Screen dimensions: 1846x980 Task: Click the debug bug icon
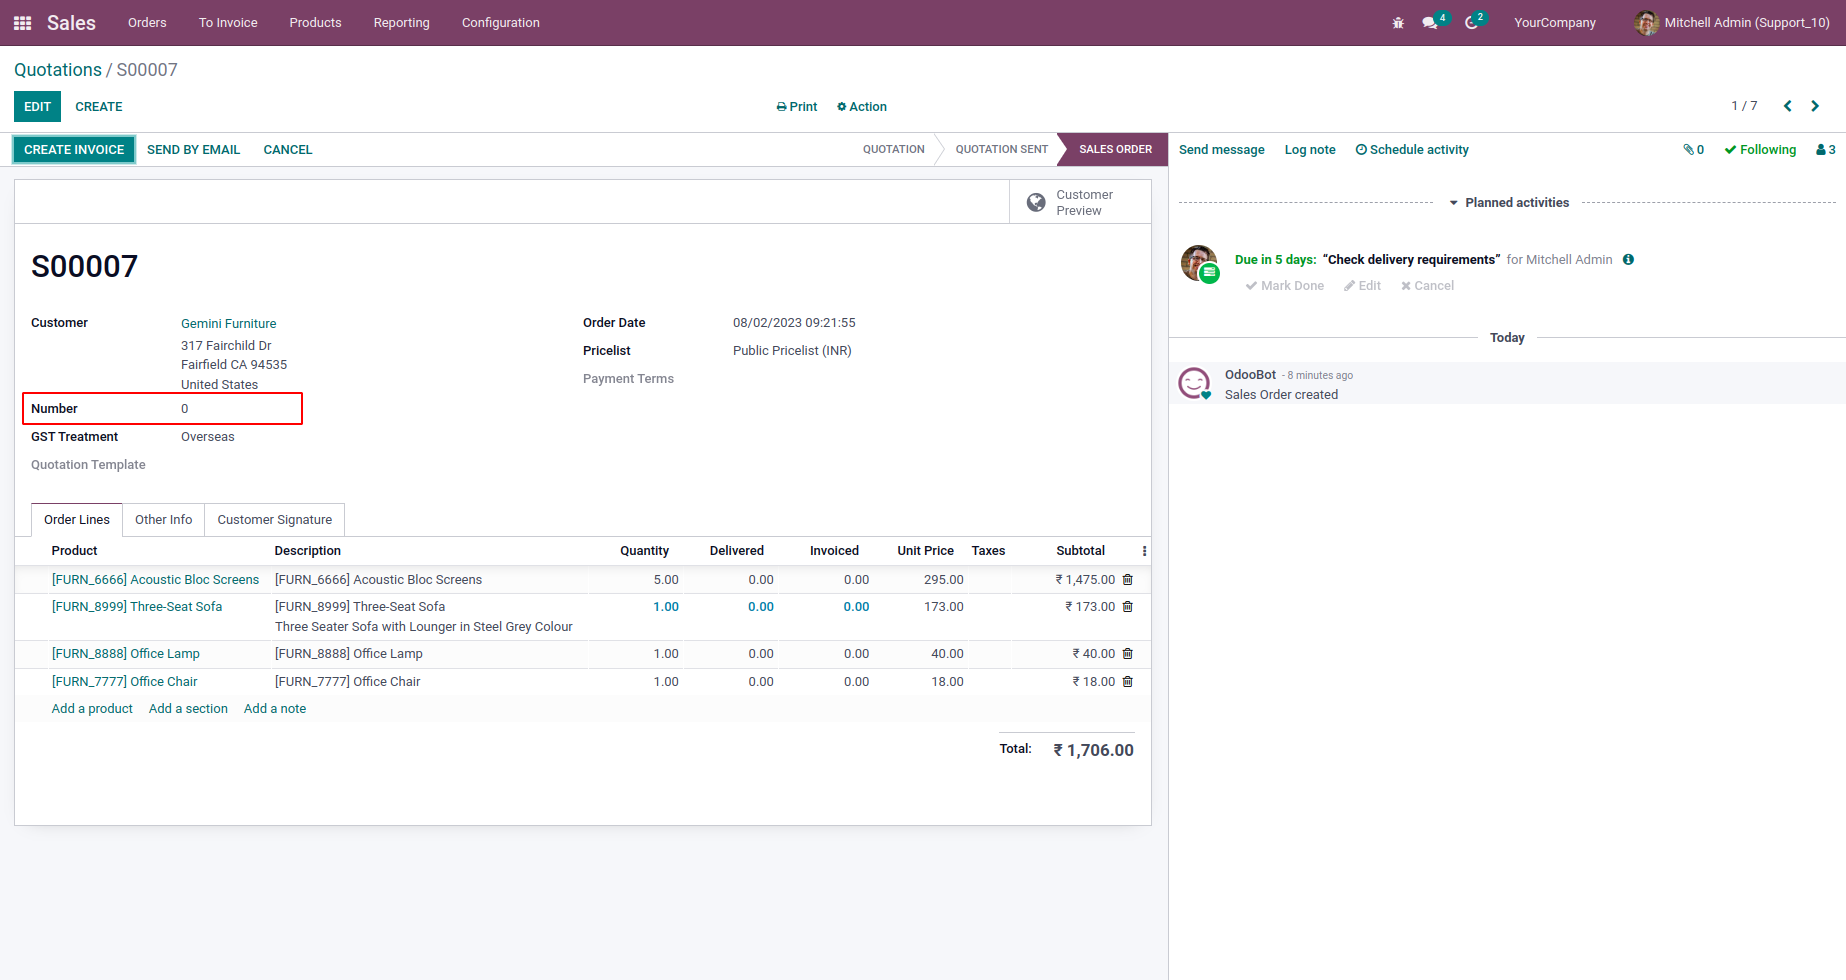[x=1398, y=23]
